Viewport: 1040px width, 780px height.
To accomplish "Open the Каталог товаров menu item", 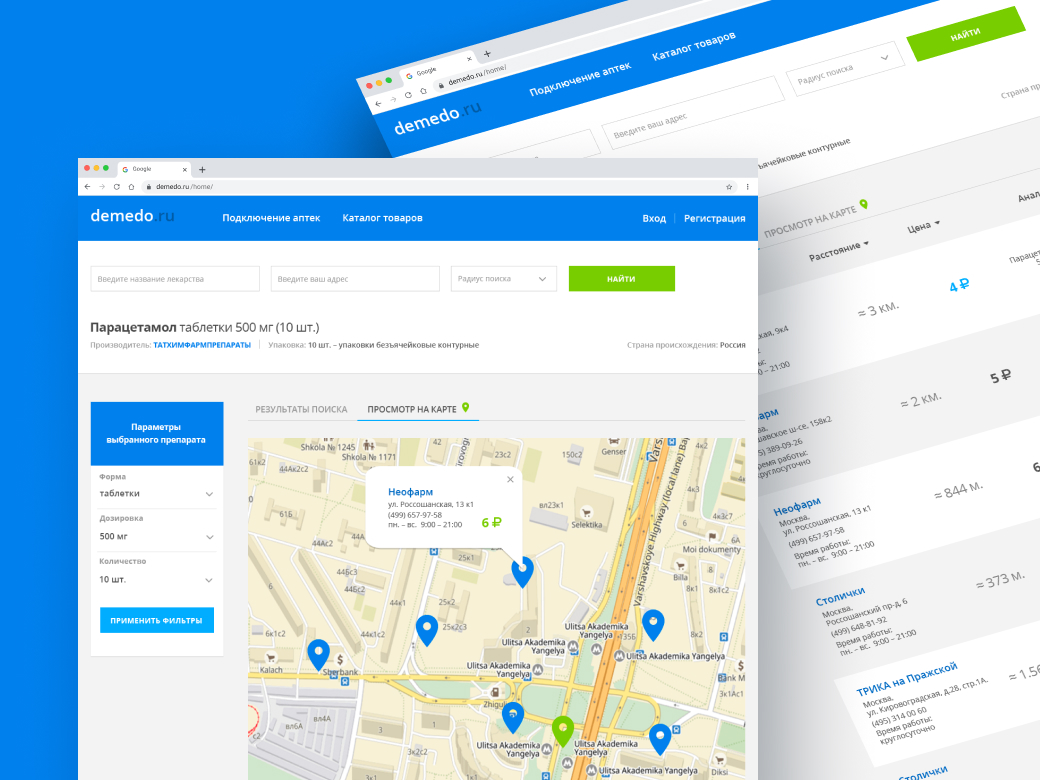I will pos(381,217).
